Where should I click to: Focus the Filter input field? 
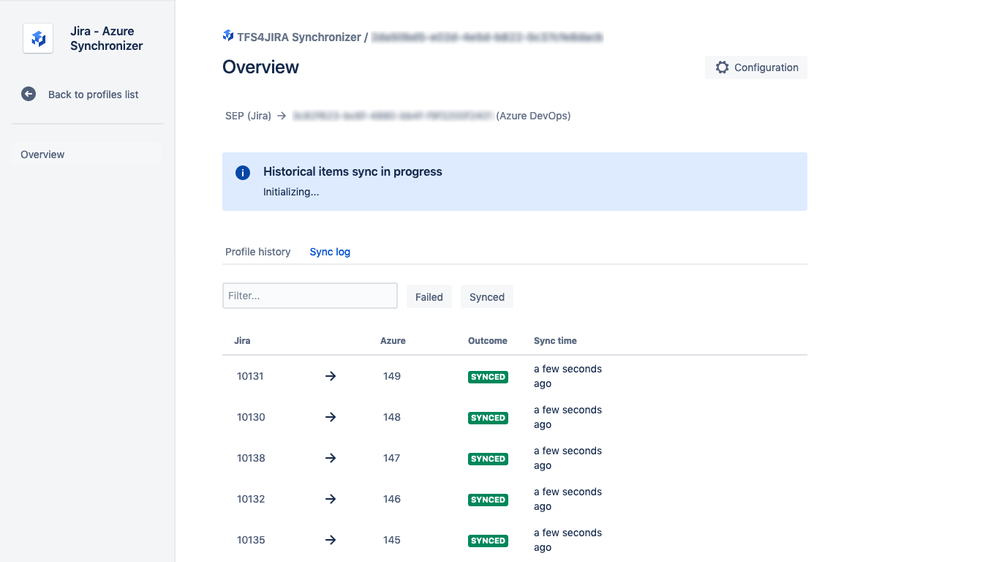310,296
